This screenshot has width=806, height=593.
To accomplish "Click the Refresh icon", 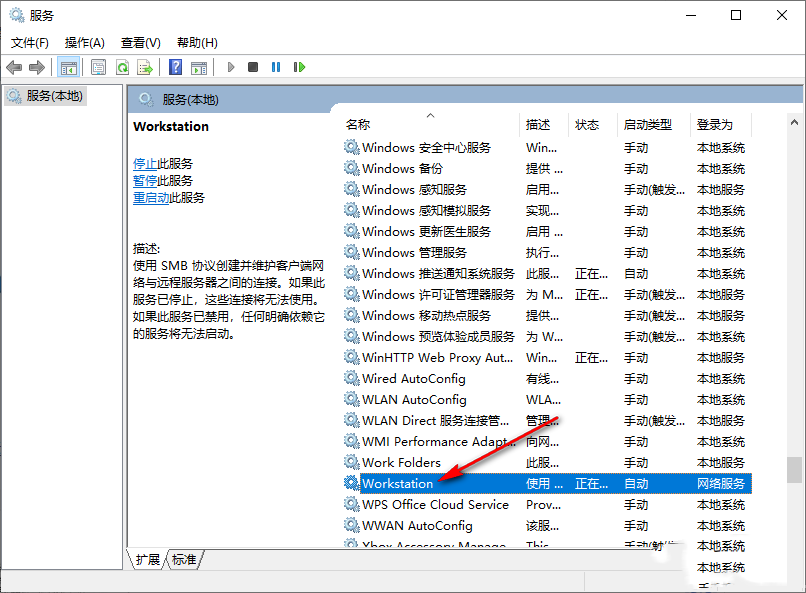I will 122,67.
